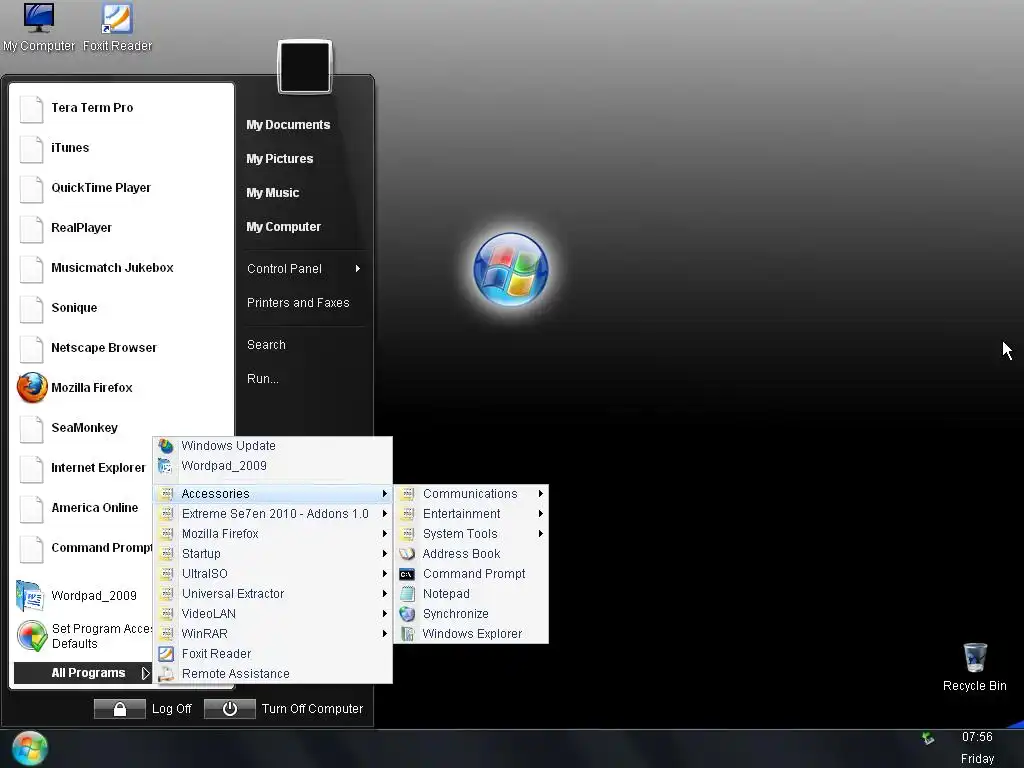Click the Communications folder icon

(x=408, y=494)
